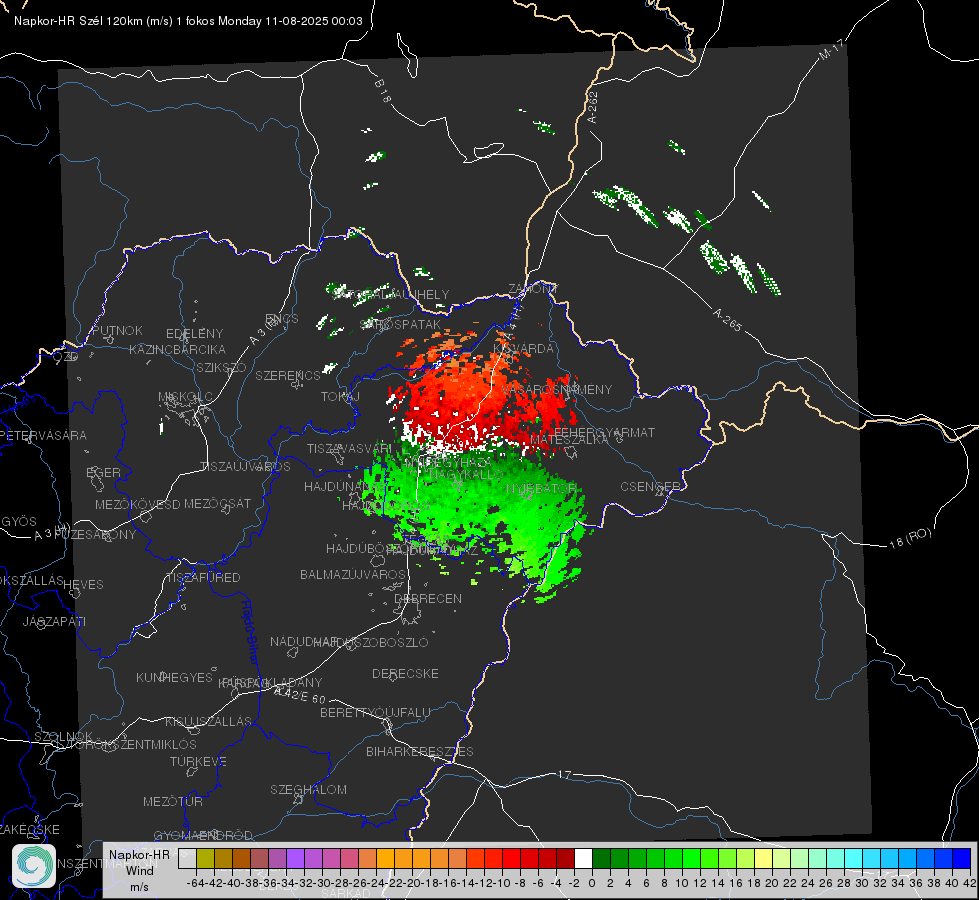Click the white swatch between -2 and 0
This screenshot has width=979, height=900.
coord(583,858)
